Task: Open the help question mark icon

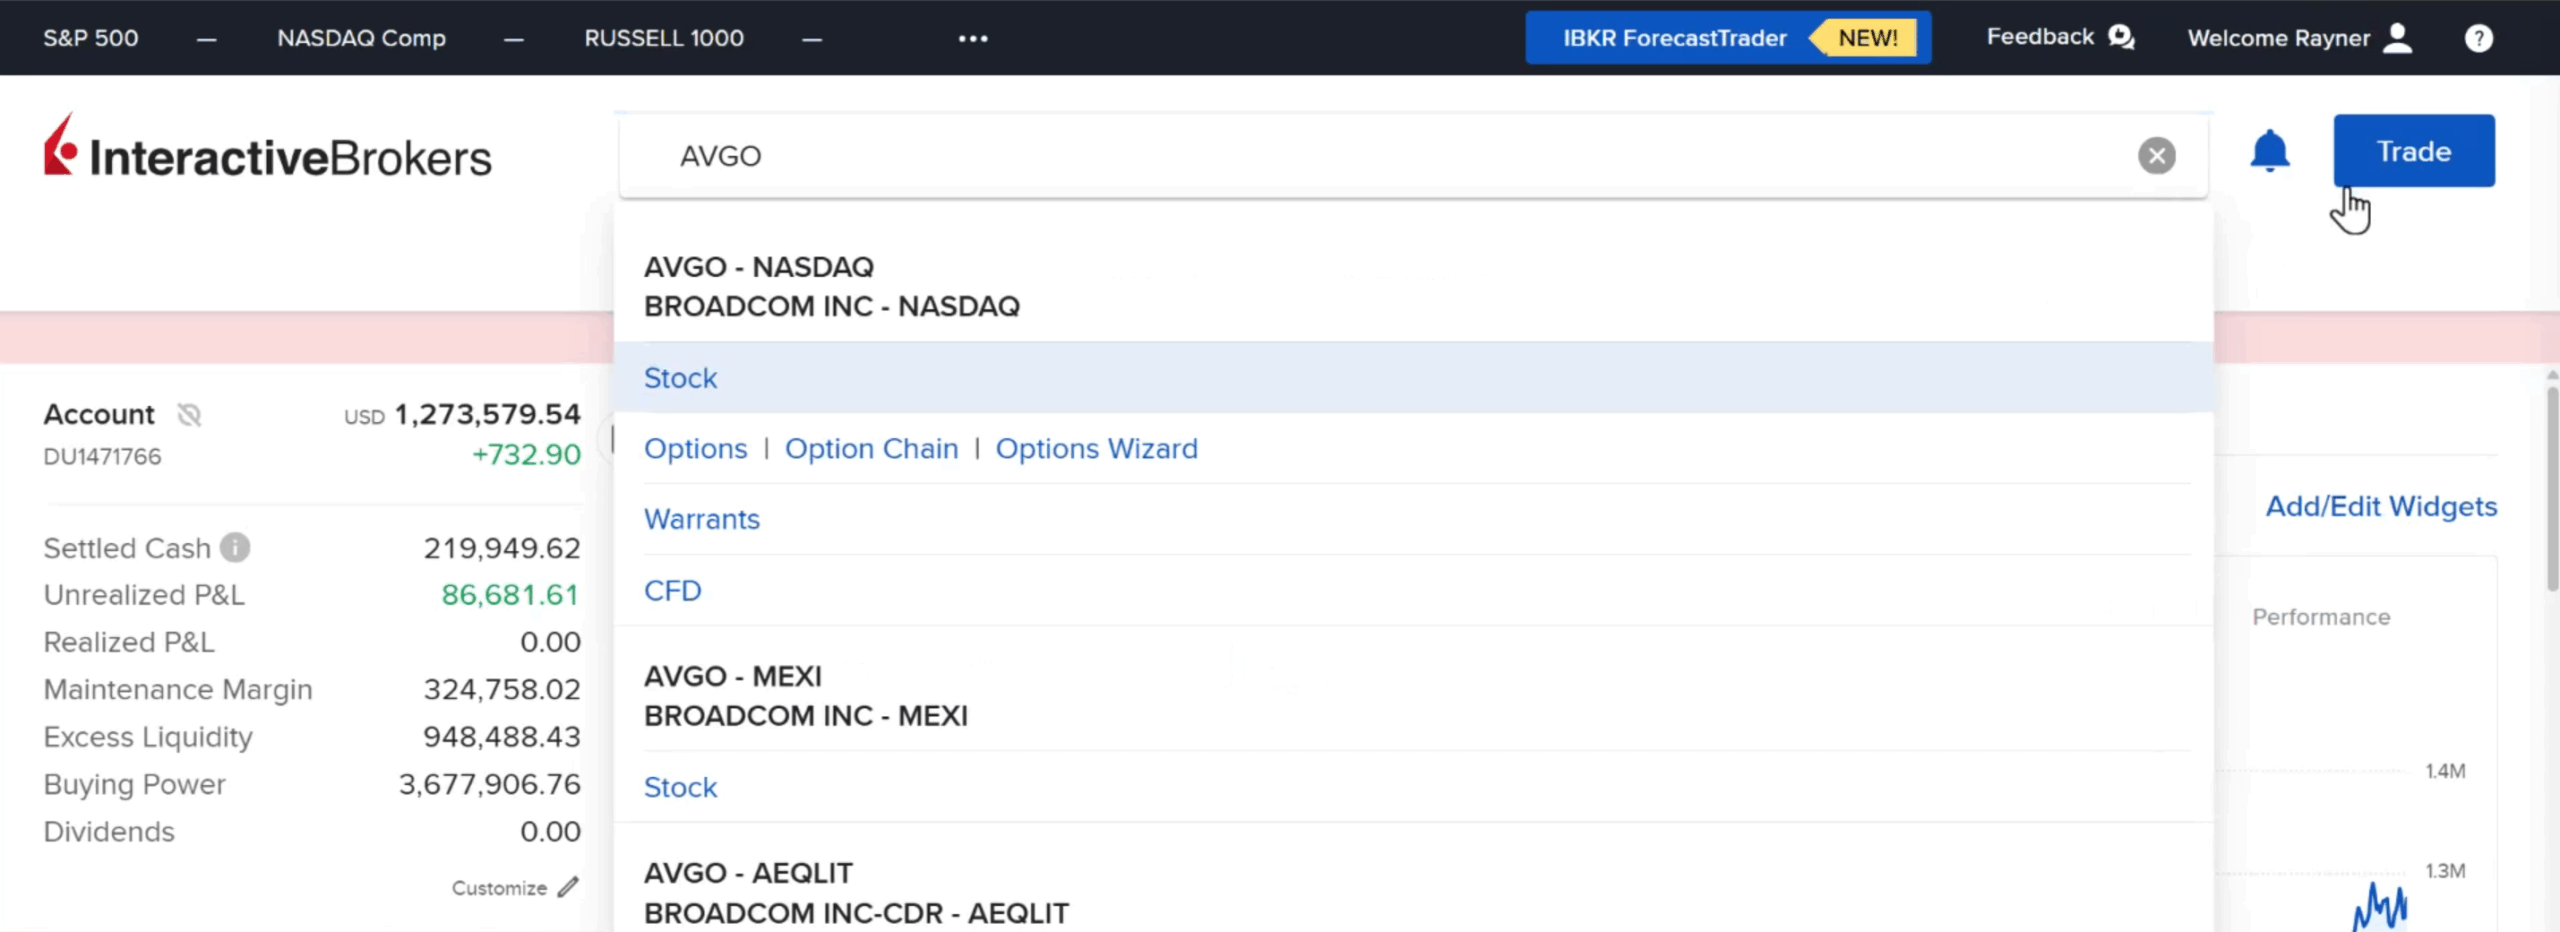Action: point(2478,39)
